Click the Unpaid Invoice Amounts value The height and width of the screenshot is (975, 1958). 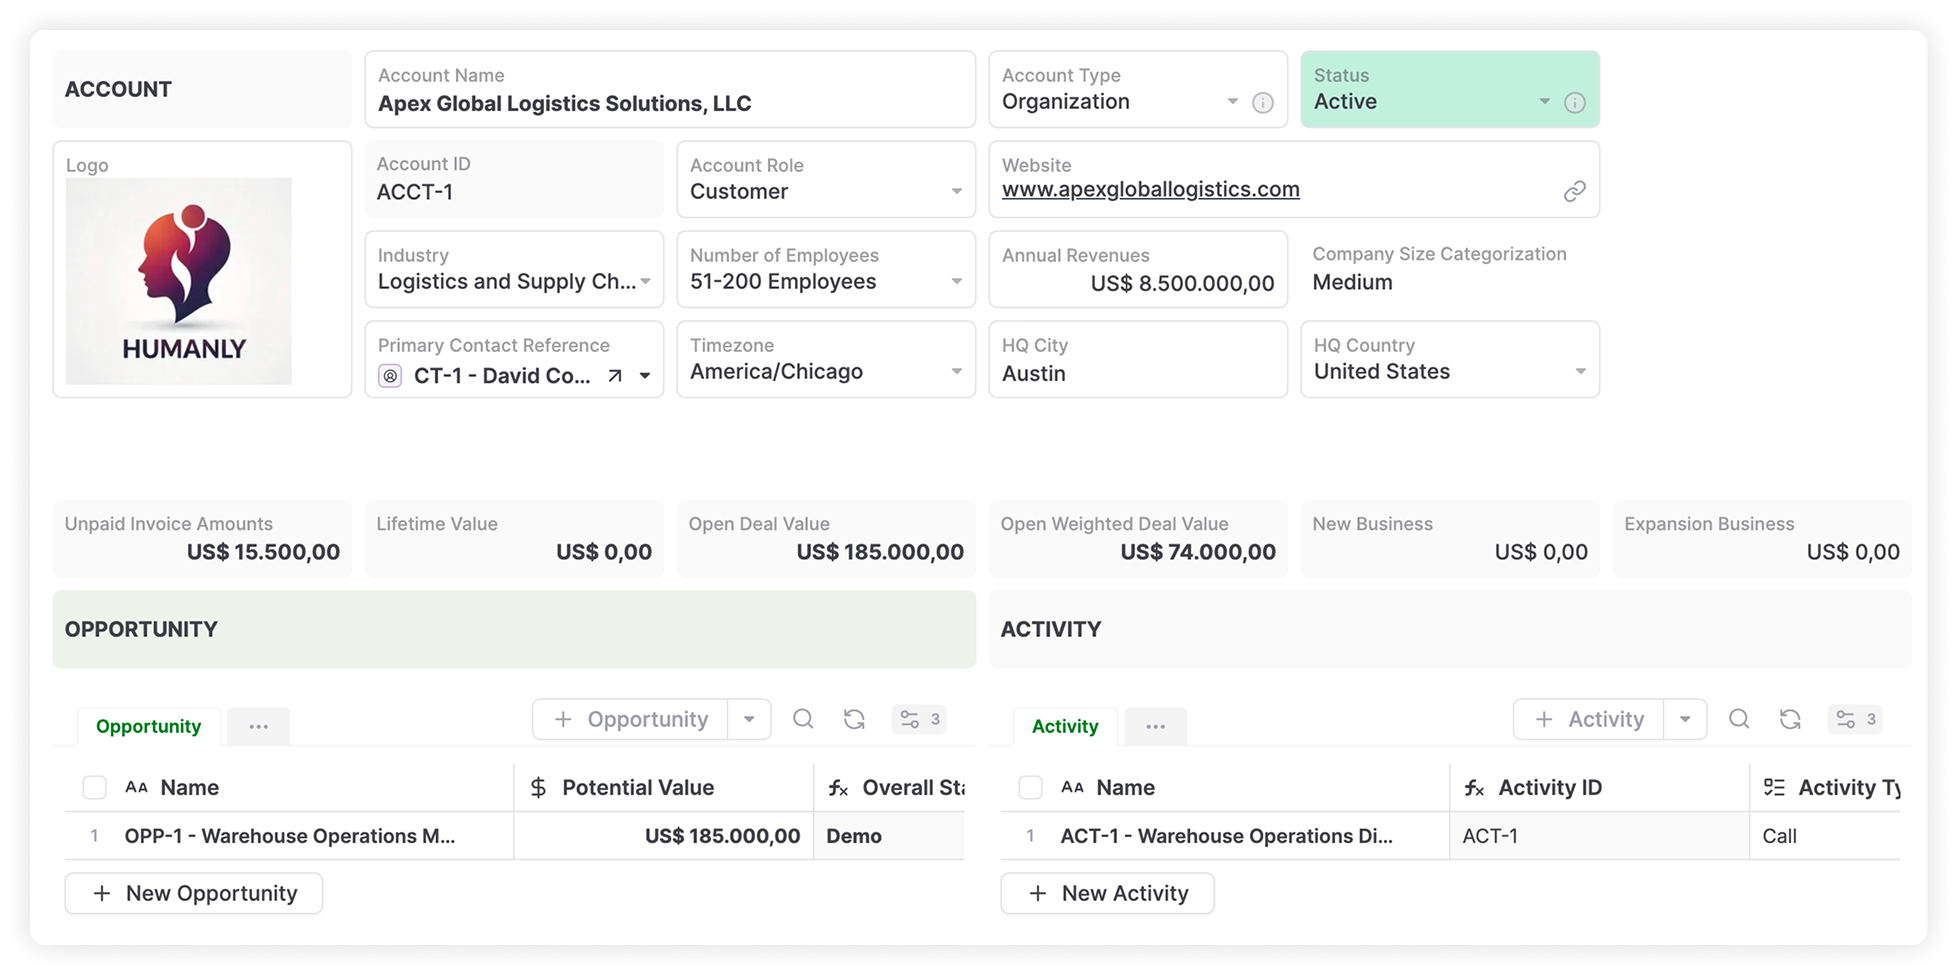click(x=263, y=552)
